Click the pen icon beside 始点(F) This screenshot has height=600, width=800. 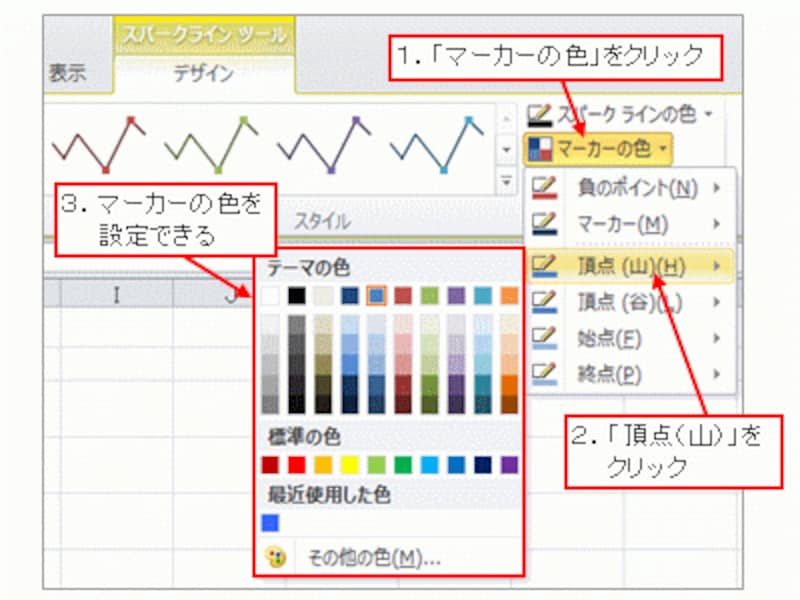(544, 338)
